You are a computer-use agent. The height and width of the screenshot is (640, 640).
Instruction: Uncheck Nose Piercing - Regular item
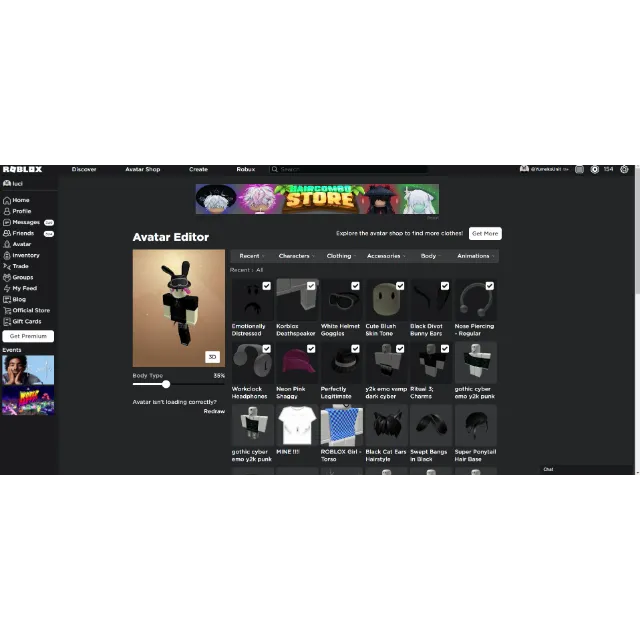tap(489, 286)
